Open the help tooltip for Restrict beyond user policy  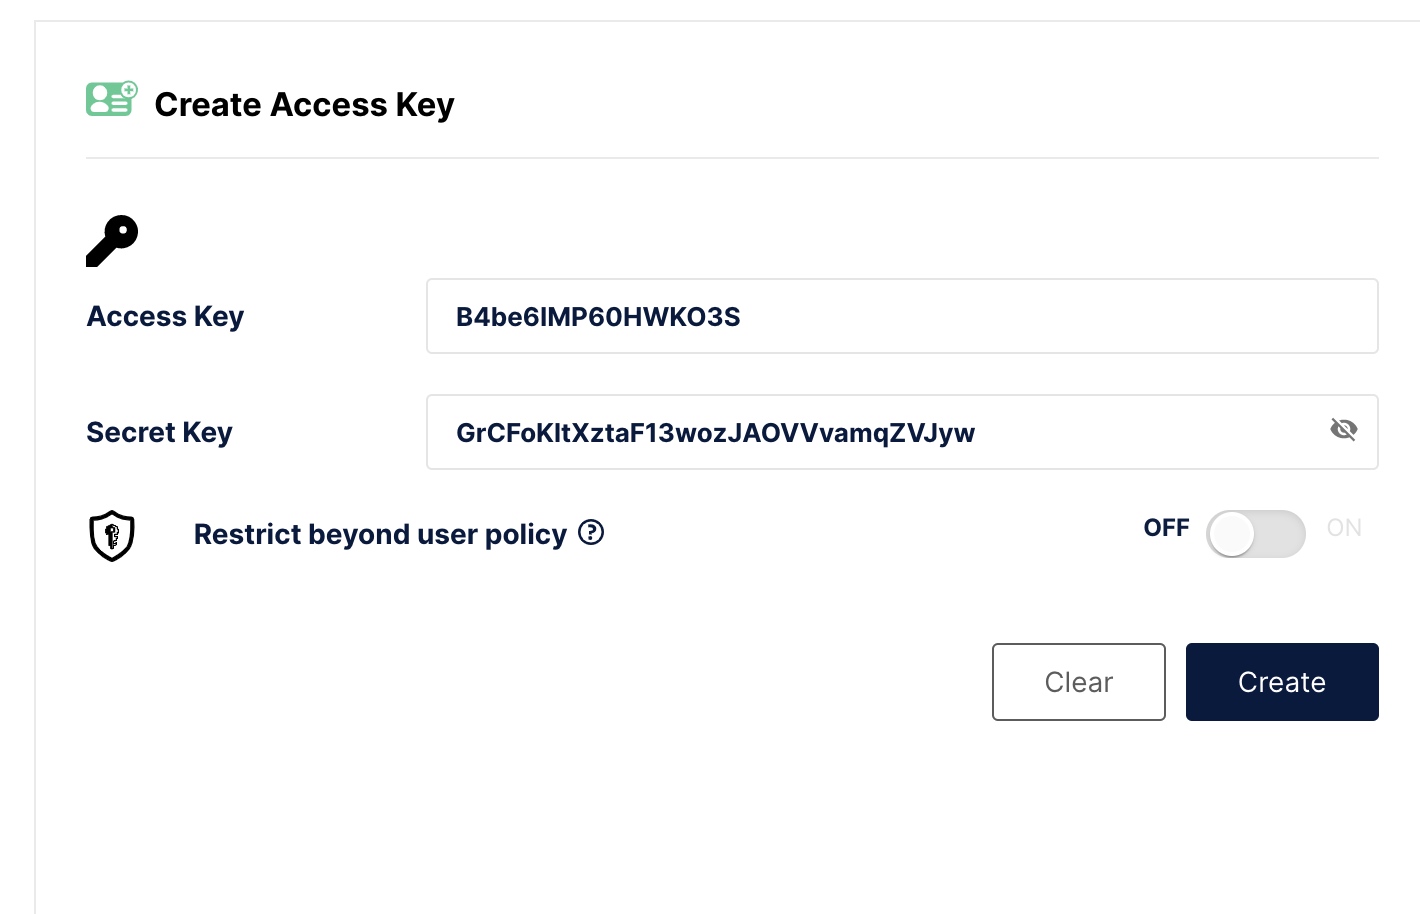pyautogui.click(x=592, y=533)
